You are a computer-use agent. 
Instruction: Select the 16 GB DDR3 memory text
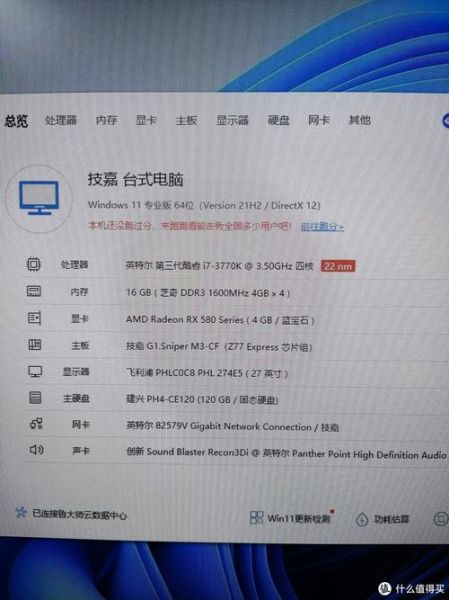208,293
